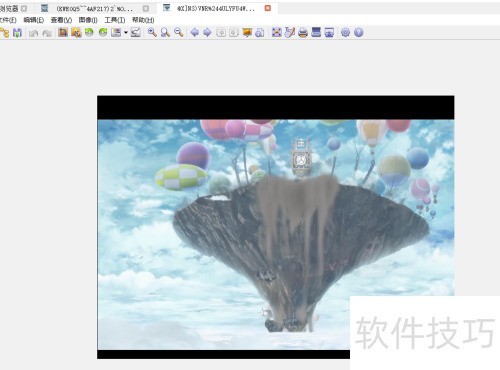
Task: Close the 浏览器 tab with its gray X
Action: (24, 8)
